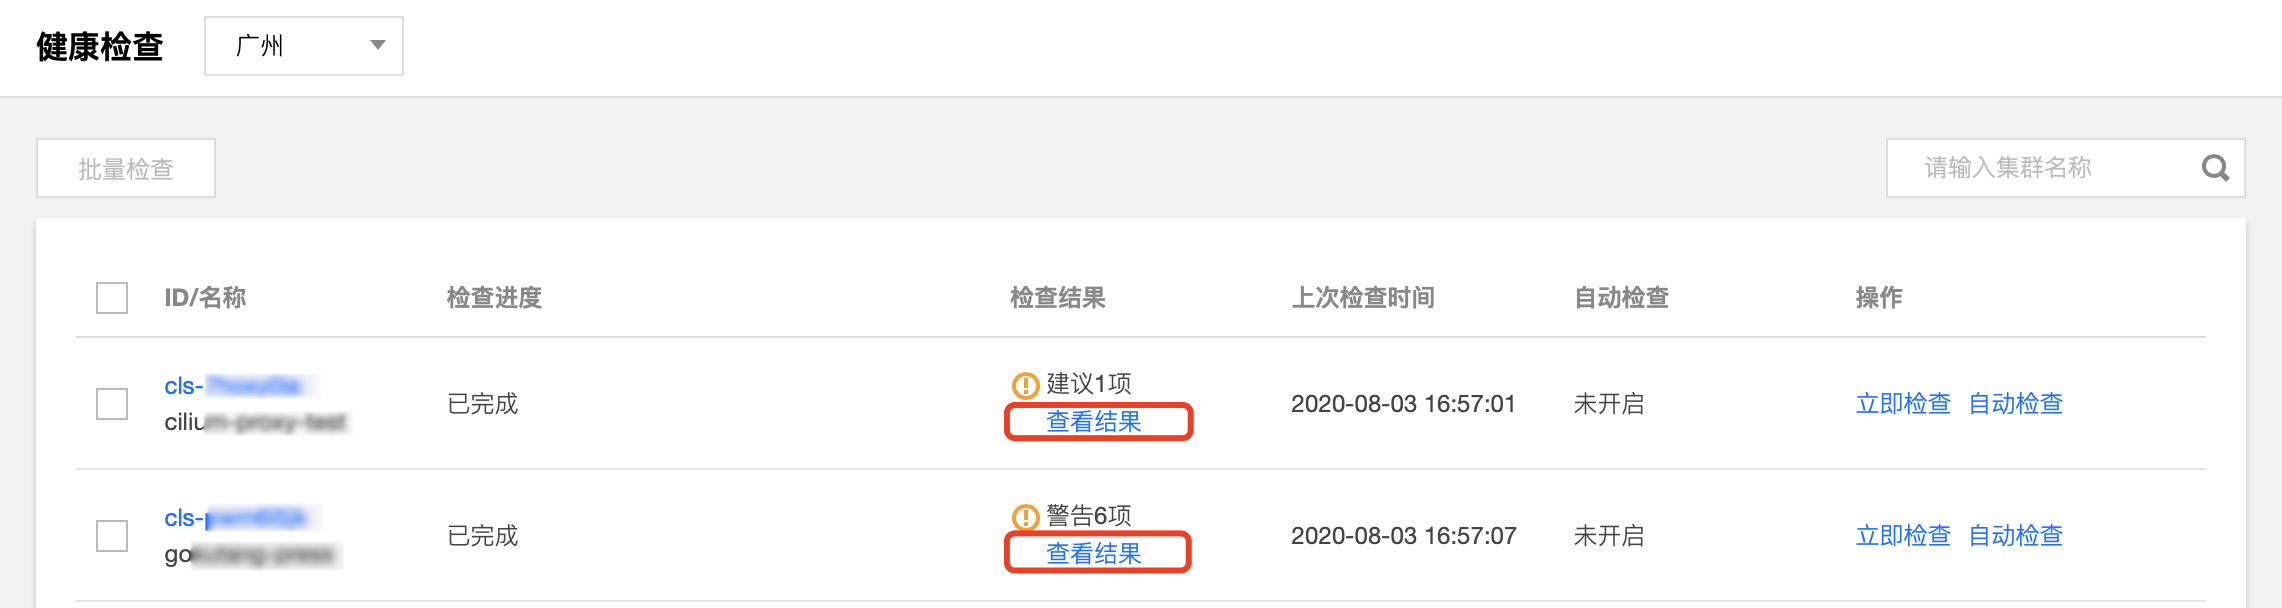Image resolution: width=2282 pixels, height=608 pixels.
Task: Run 立即检查 on the second cluster
Action: pos(1903,536)
